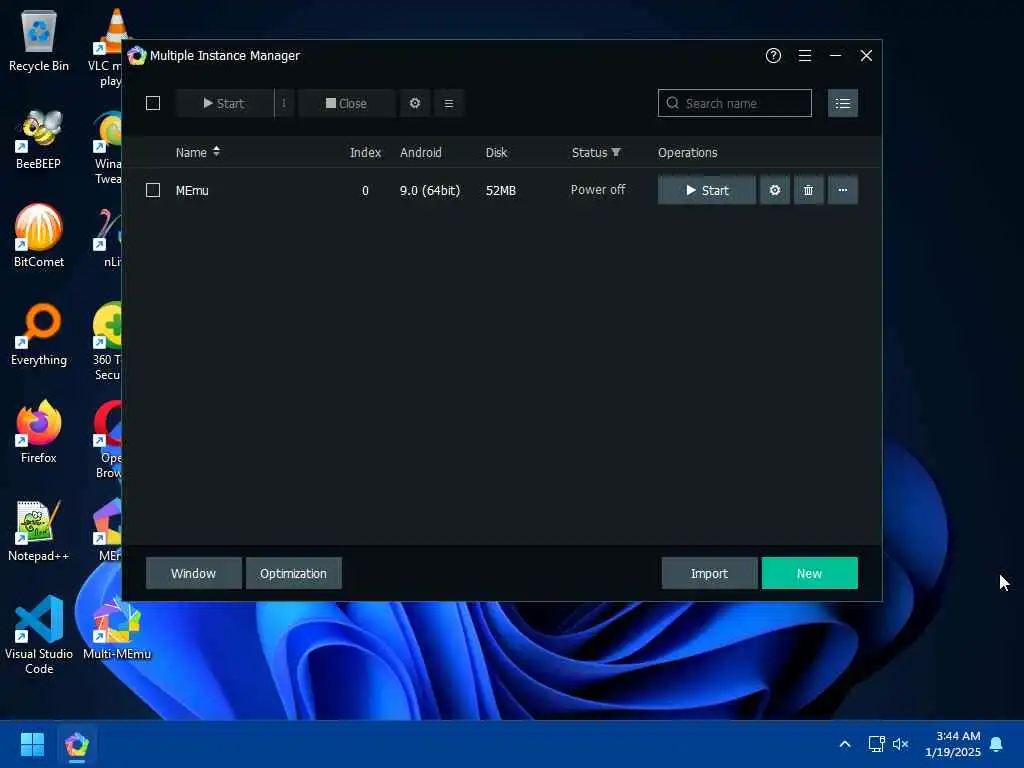Open Windows Start menu
1024x768 pixels.
click(32, 744)
